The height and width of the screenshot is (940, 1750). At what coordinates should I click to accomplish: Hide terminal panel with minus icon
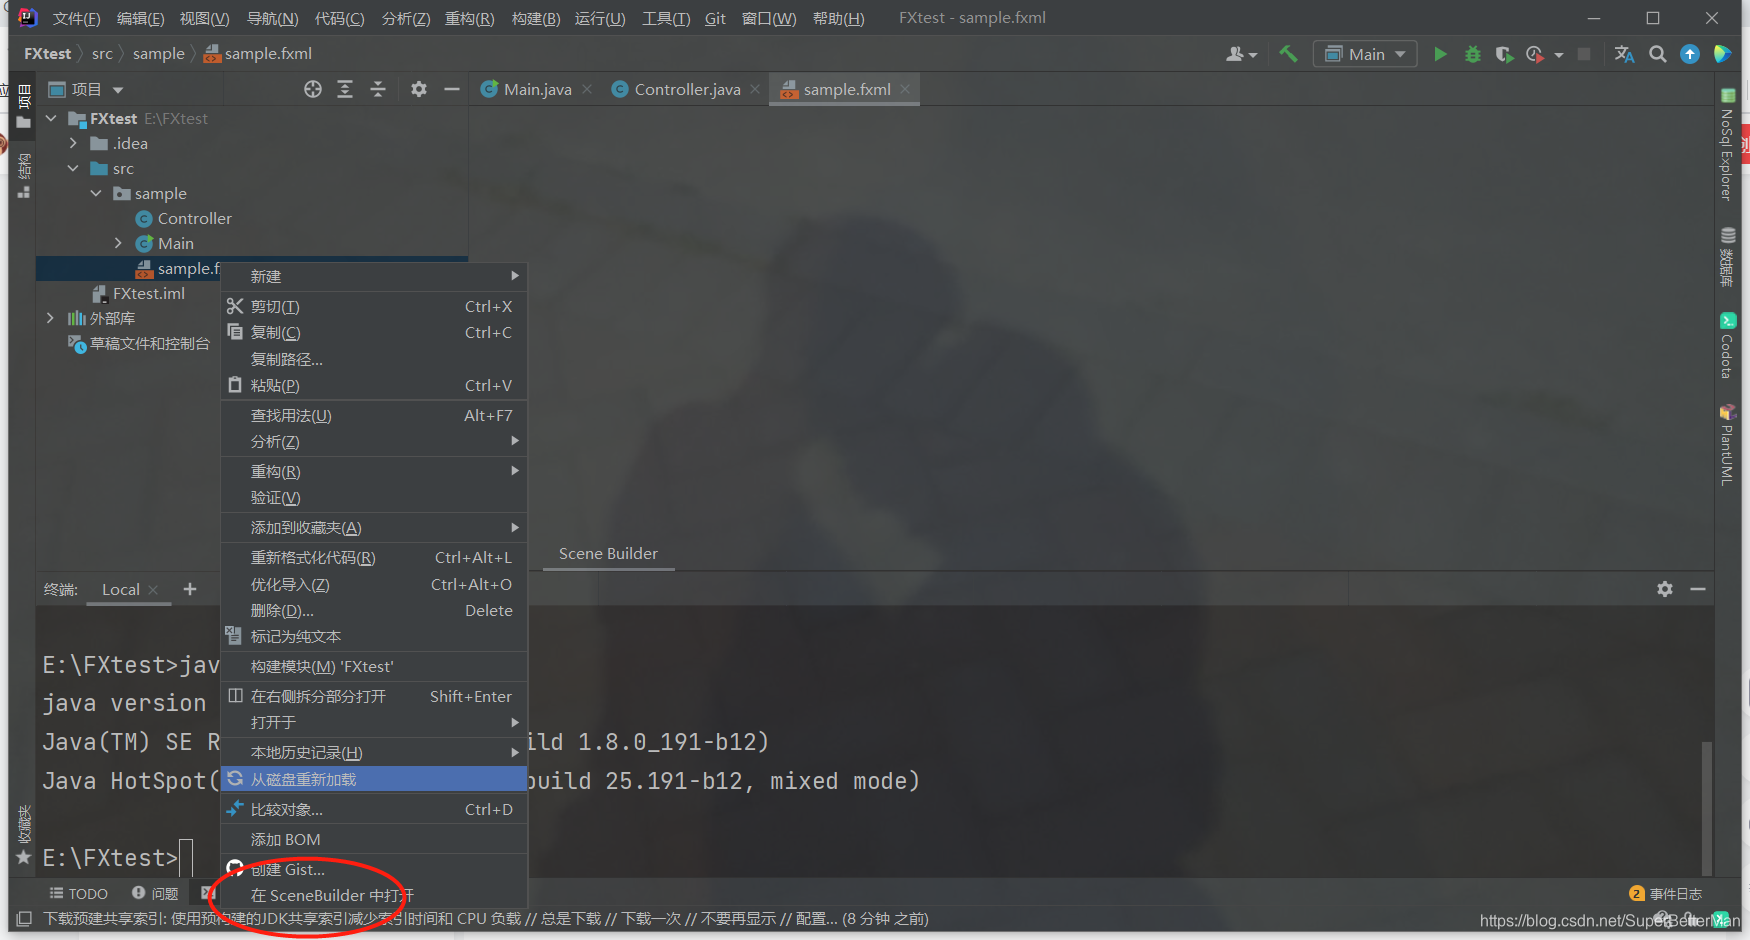pyautogui.click(x=1698, y=589)
